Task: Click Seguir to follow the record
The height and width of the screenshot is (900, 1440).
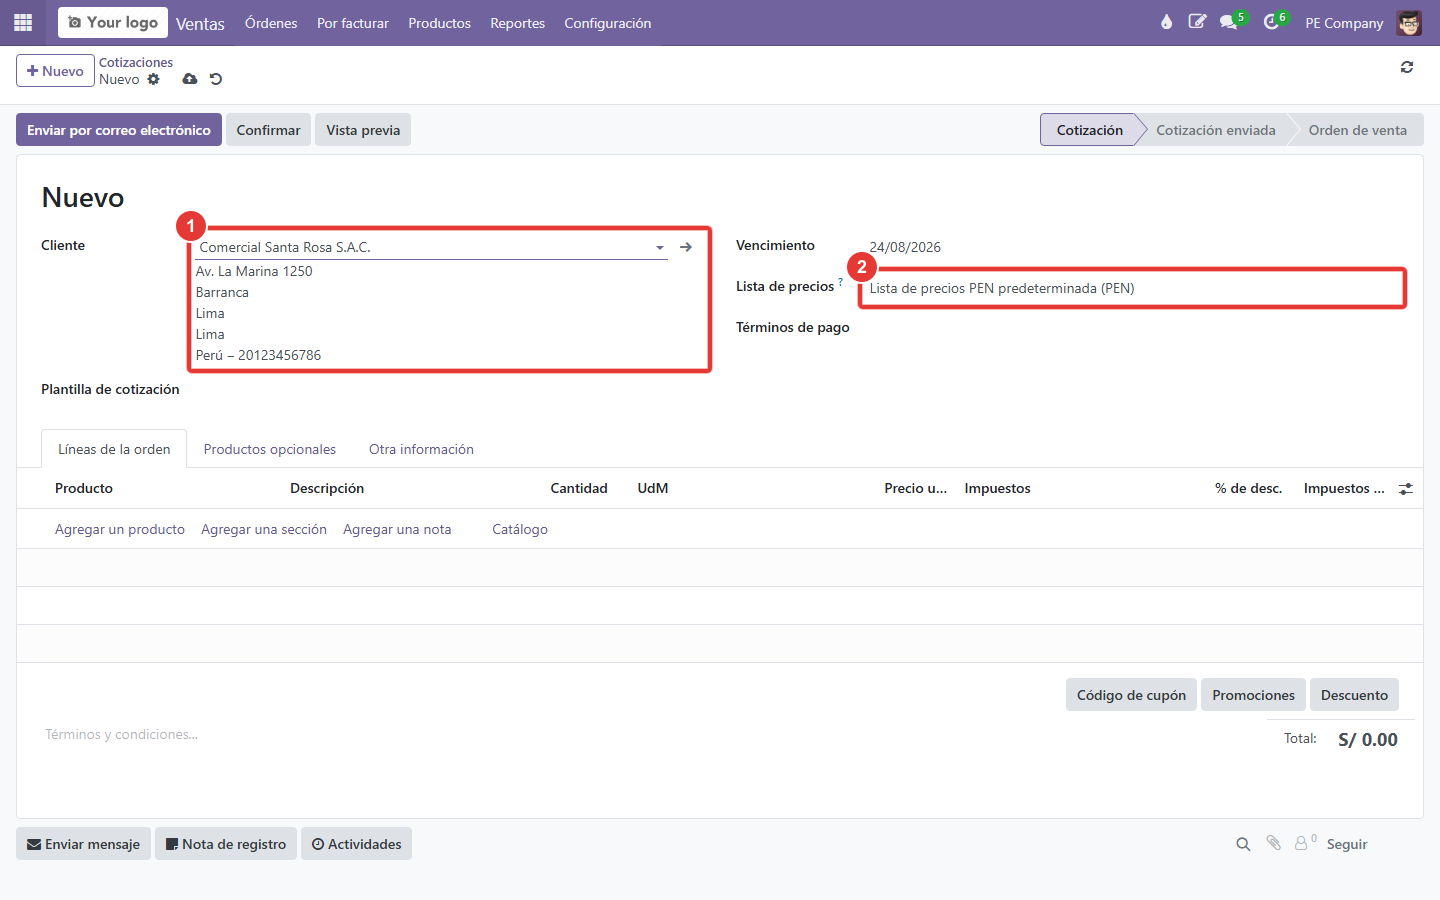Action: (x=1347, y=844)
